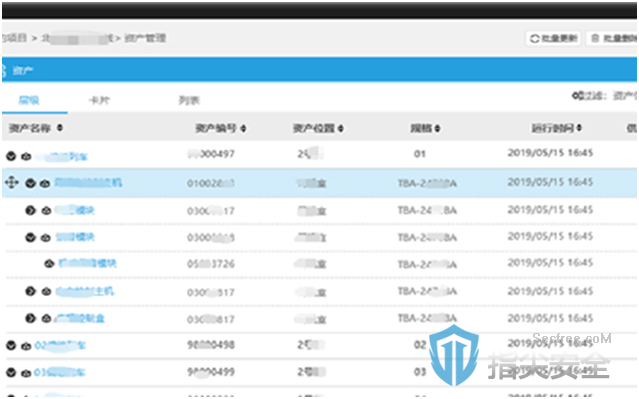This screenshot has height=399, width=639.
Task: Click the asset icon in row ending 3726
Action: [x=49, y=264]
